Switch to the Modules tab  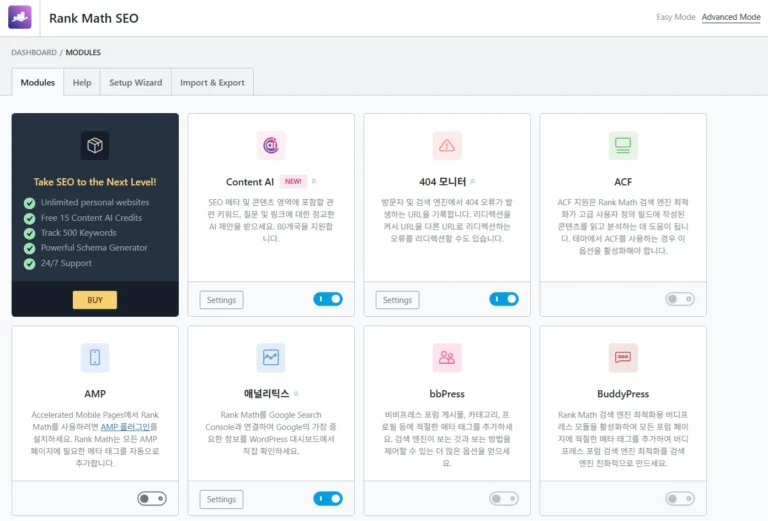38,82
